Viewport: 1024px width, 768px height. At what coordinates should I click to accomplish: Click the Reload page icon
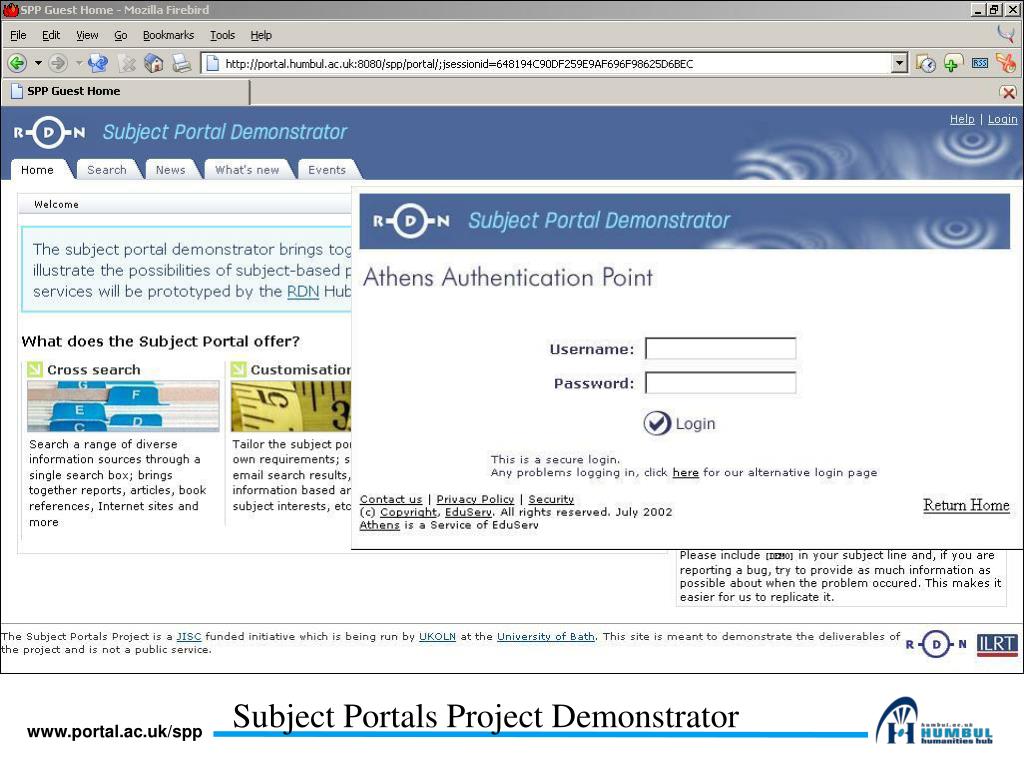98,63
